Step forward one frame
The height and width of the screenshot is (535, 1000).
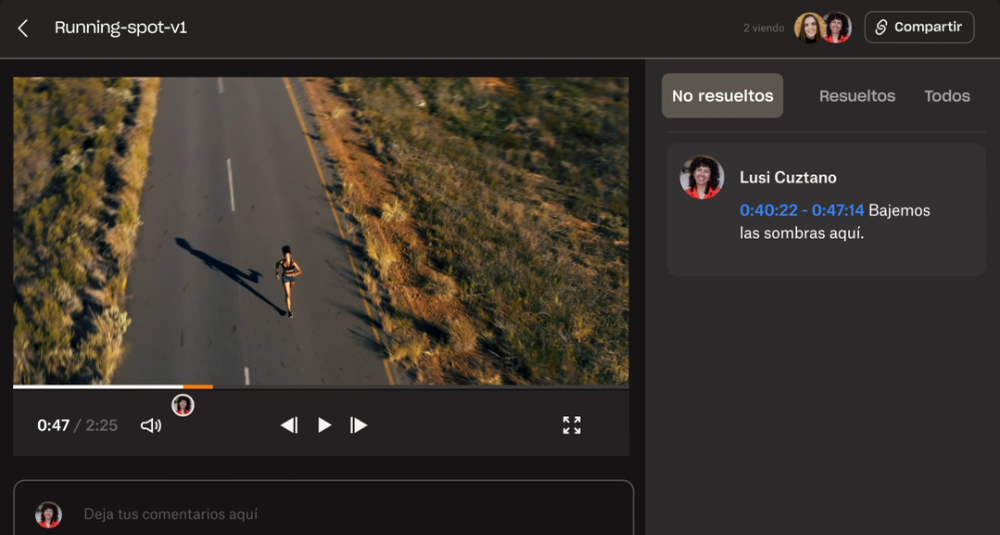coord(358,425)
